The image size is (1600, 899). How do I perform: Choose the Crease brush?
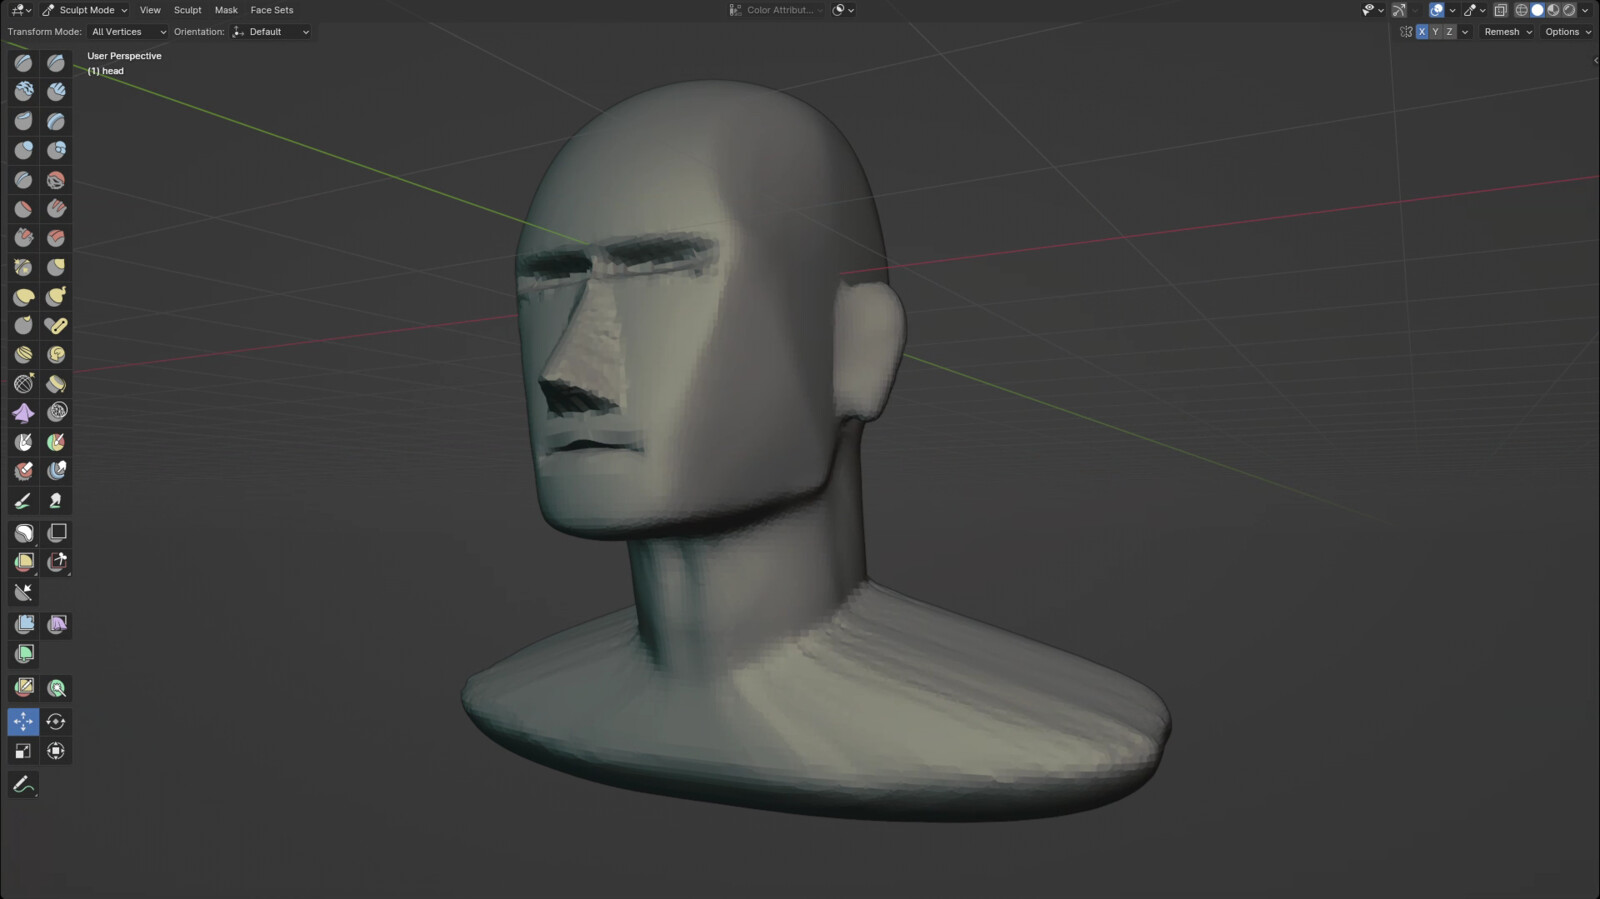pyautogui.click(x=23, y=180)
